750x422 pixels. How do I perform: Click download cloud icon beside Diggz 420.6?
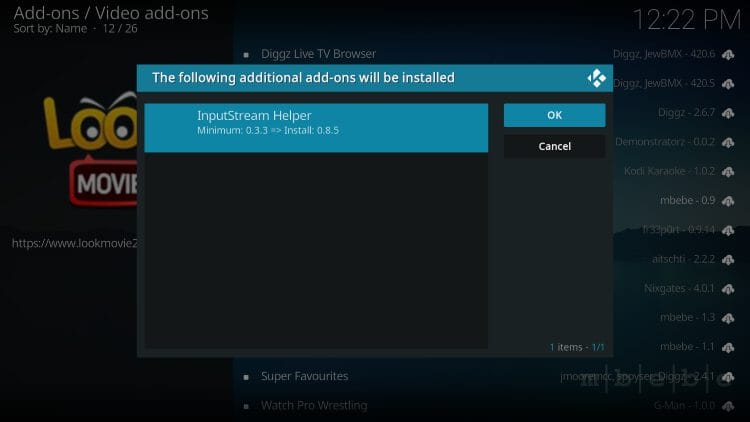[x=727, y=54]
